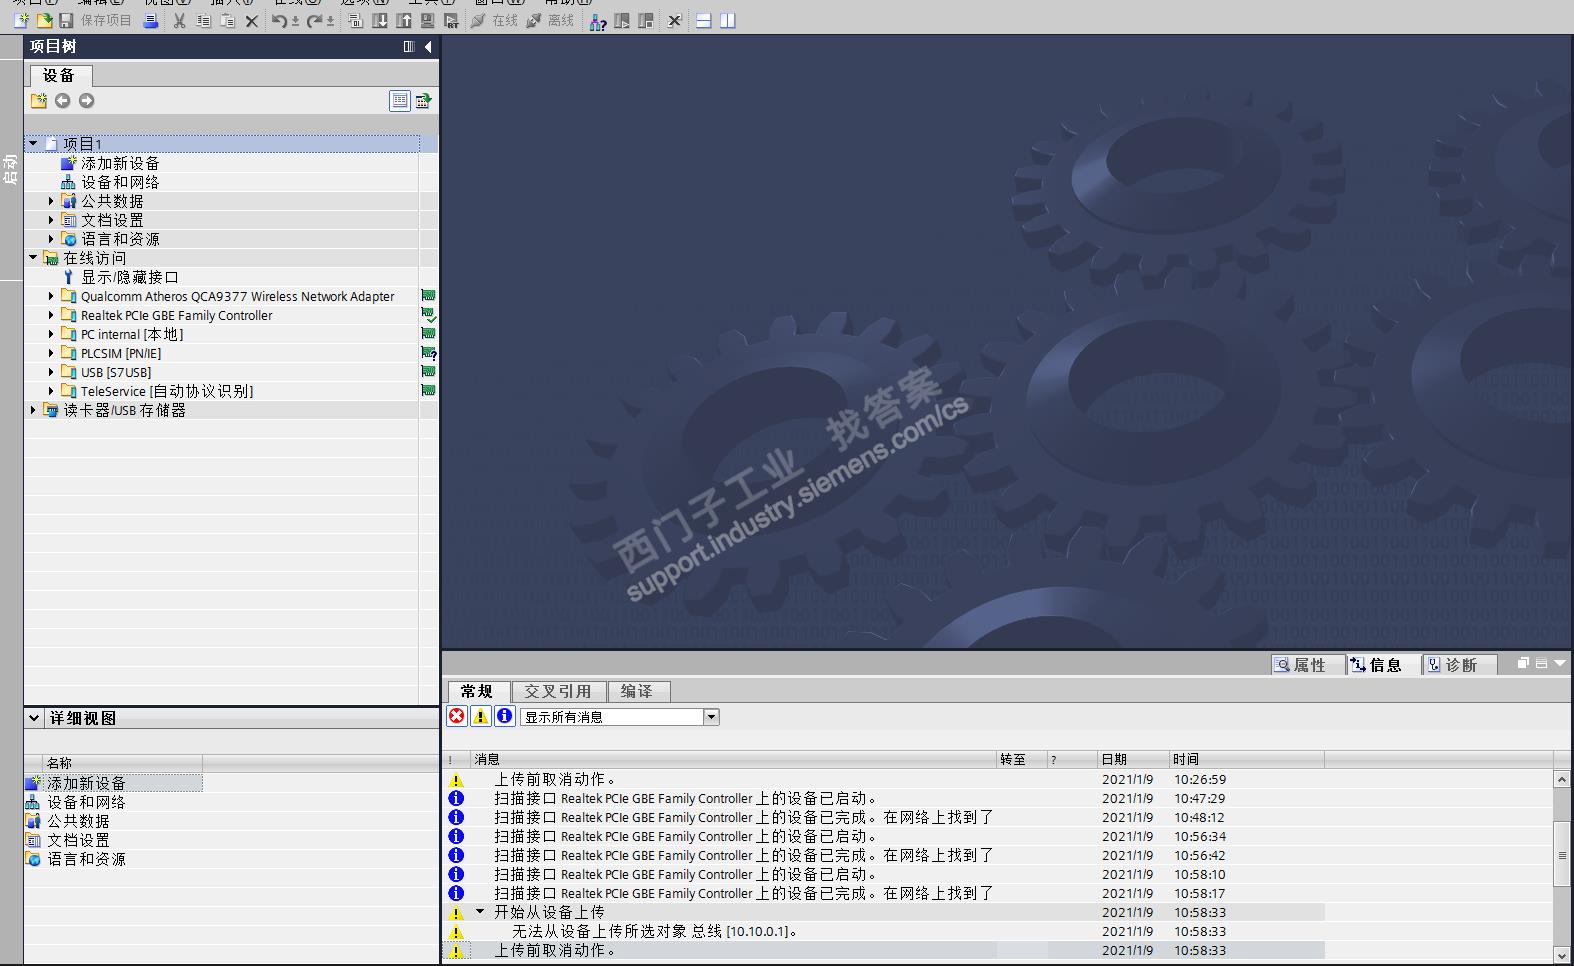This screenshot has height=966, width=1574.
Task: Delete the selection with the toolbar X icon
Action: pyautogui.click(x=252, y=20)
